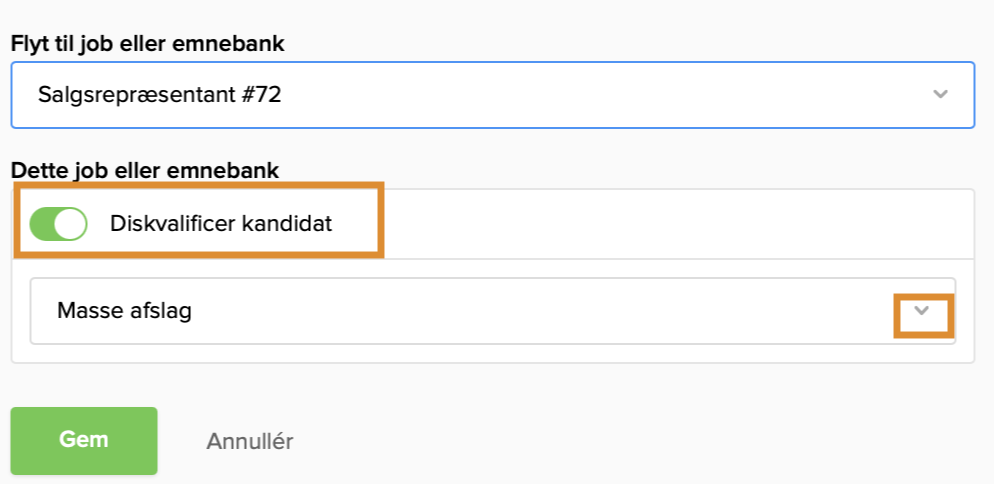Click the "Dette job eller emnebank" heading
The image size is (994, 484).
(145, 170)
